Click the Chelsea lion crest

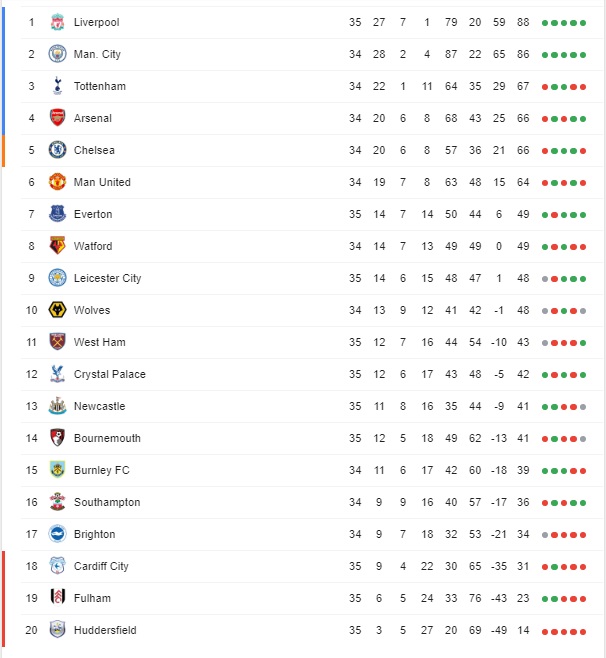click(x=57, y=150)
